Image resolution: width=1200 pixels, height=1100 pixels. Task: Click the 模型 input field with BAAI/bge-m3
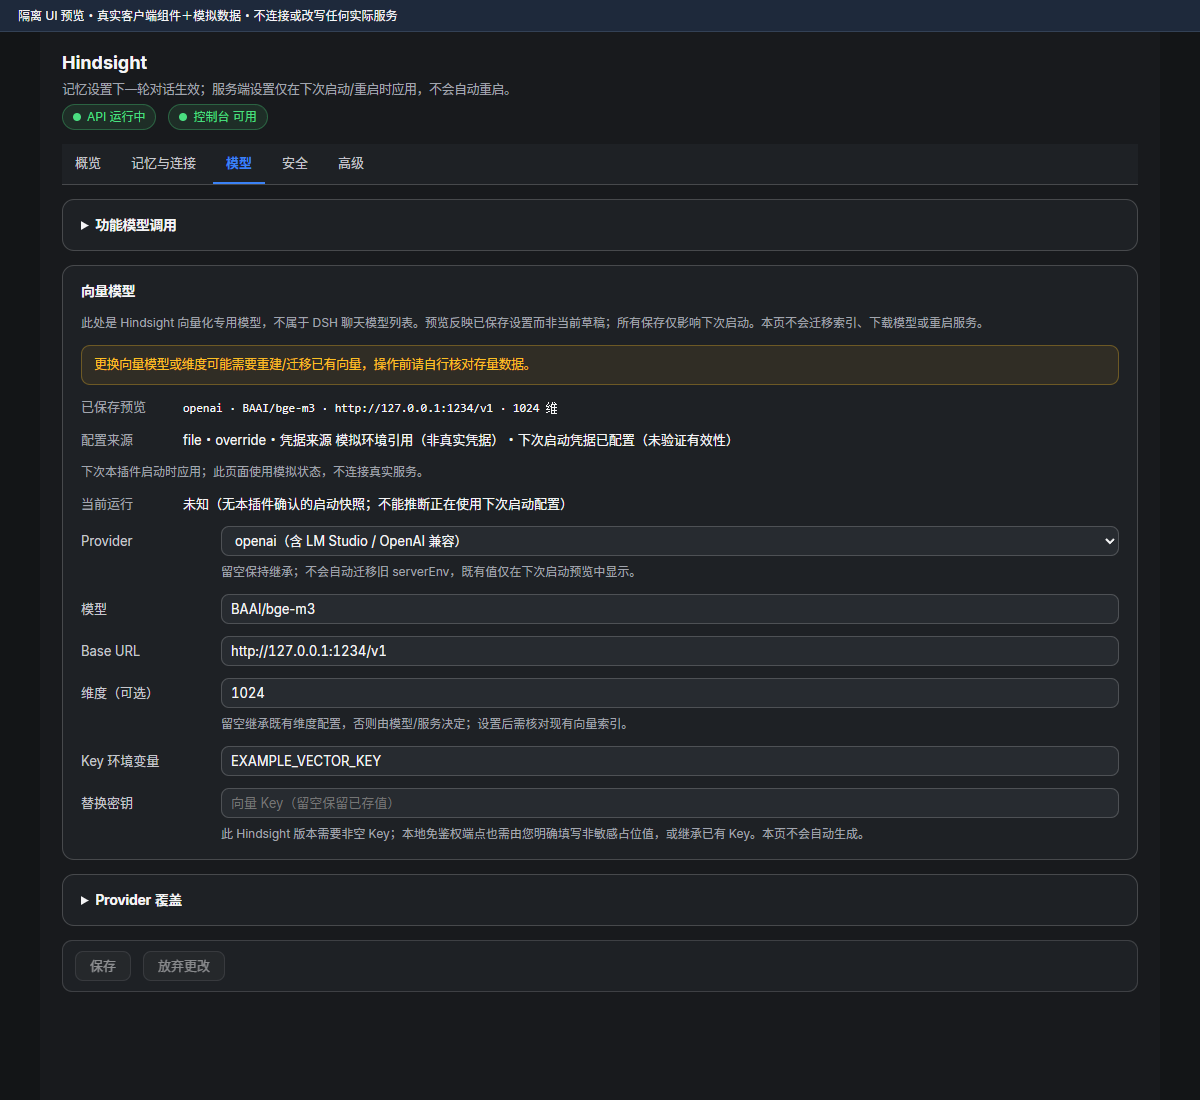[669, 609]
